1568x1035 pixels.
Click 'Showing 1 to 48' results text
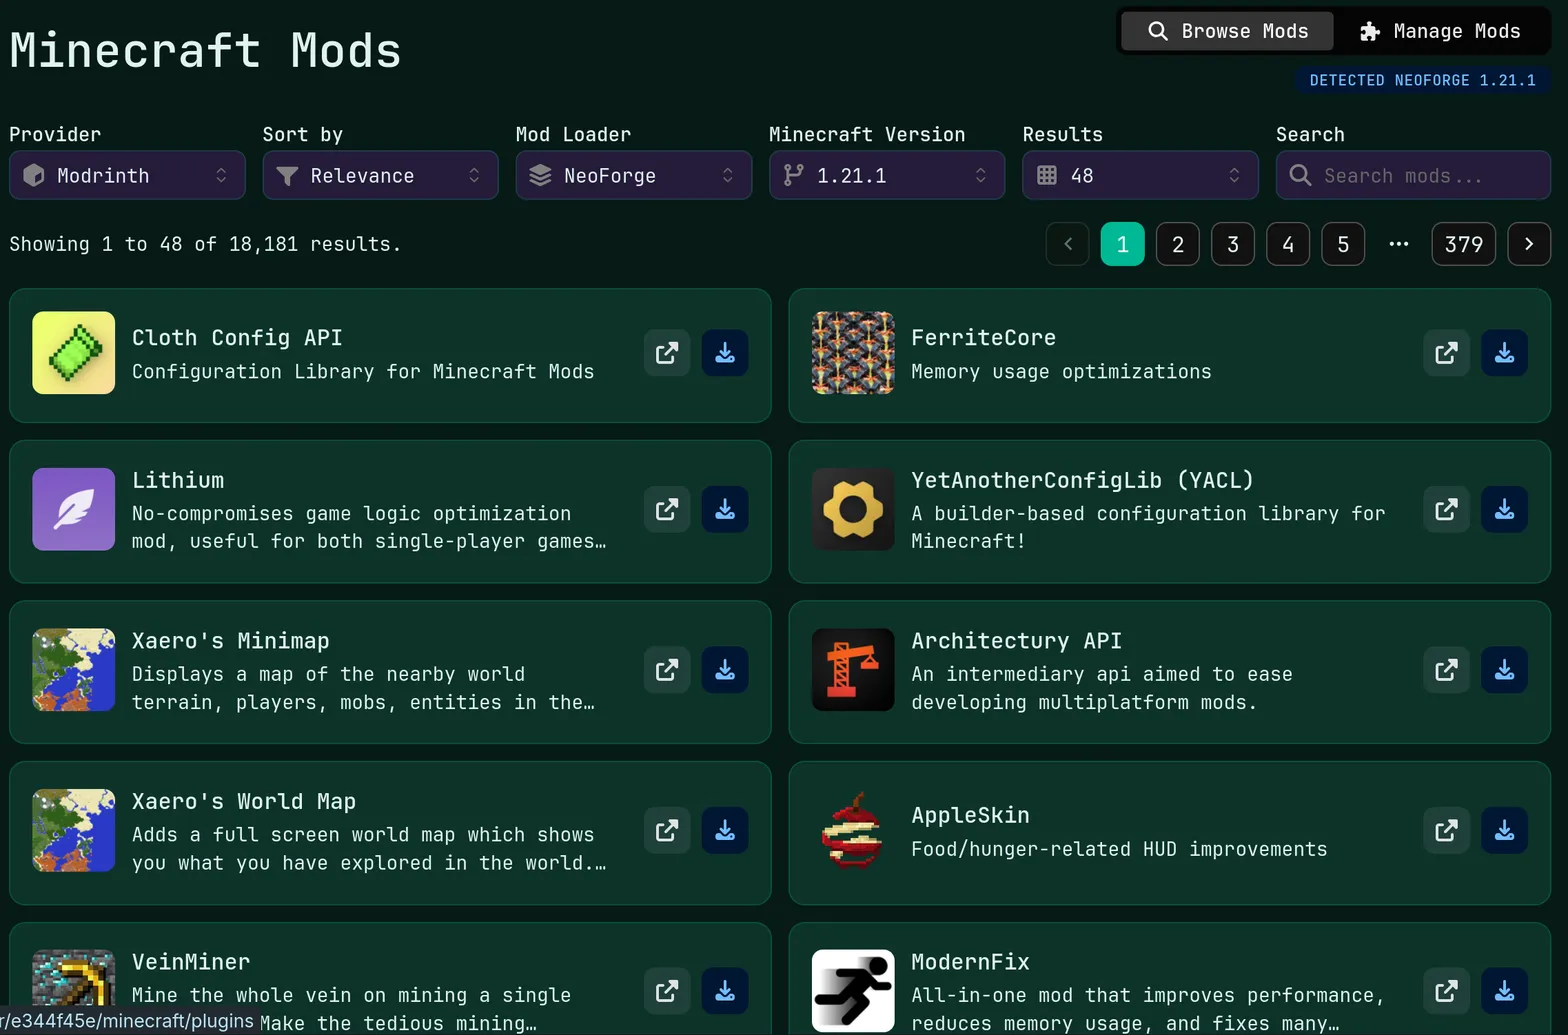tap(205, 244)
